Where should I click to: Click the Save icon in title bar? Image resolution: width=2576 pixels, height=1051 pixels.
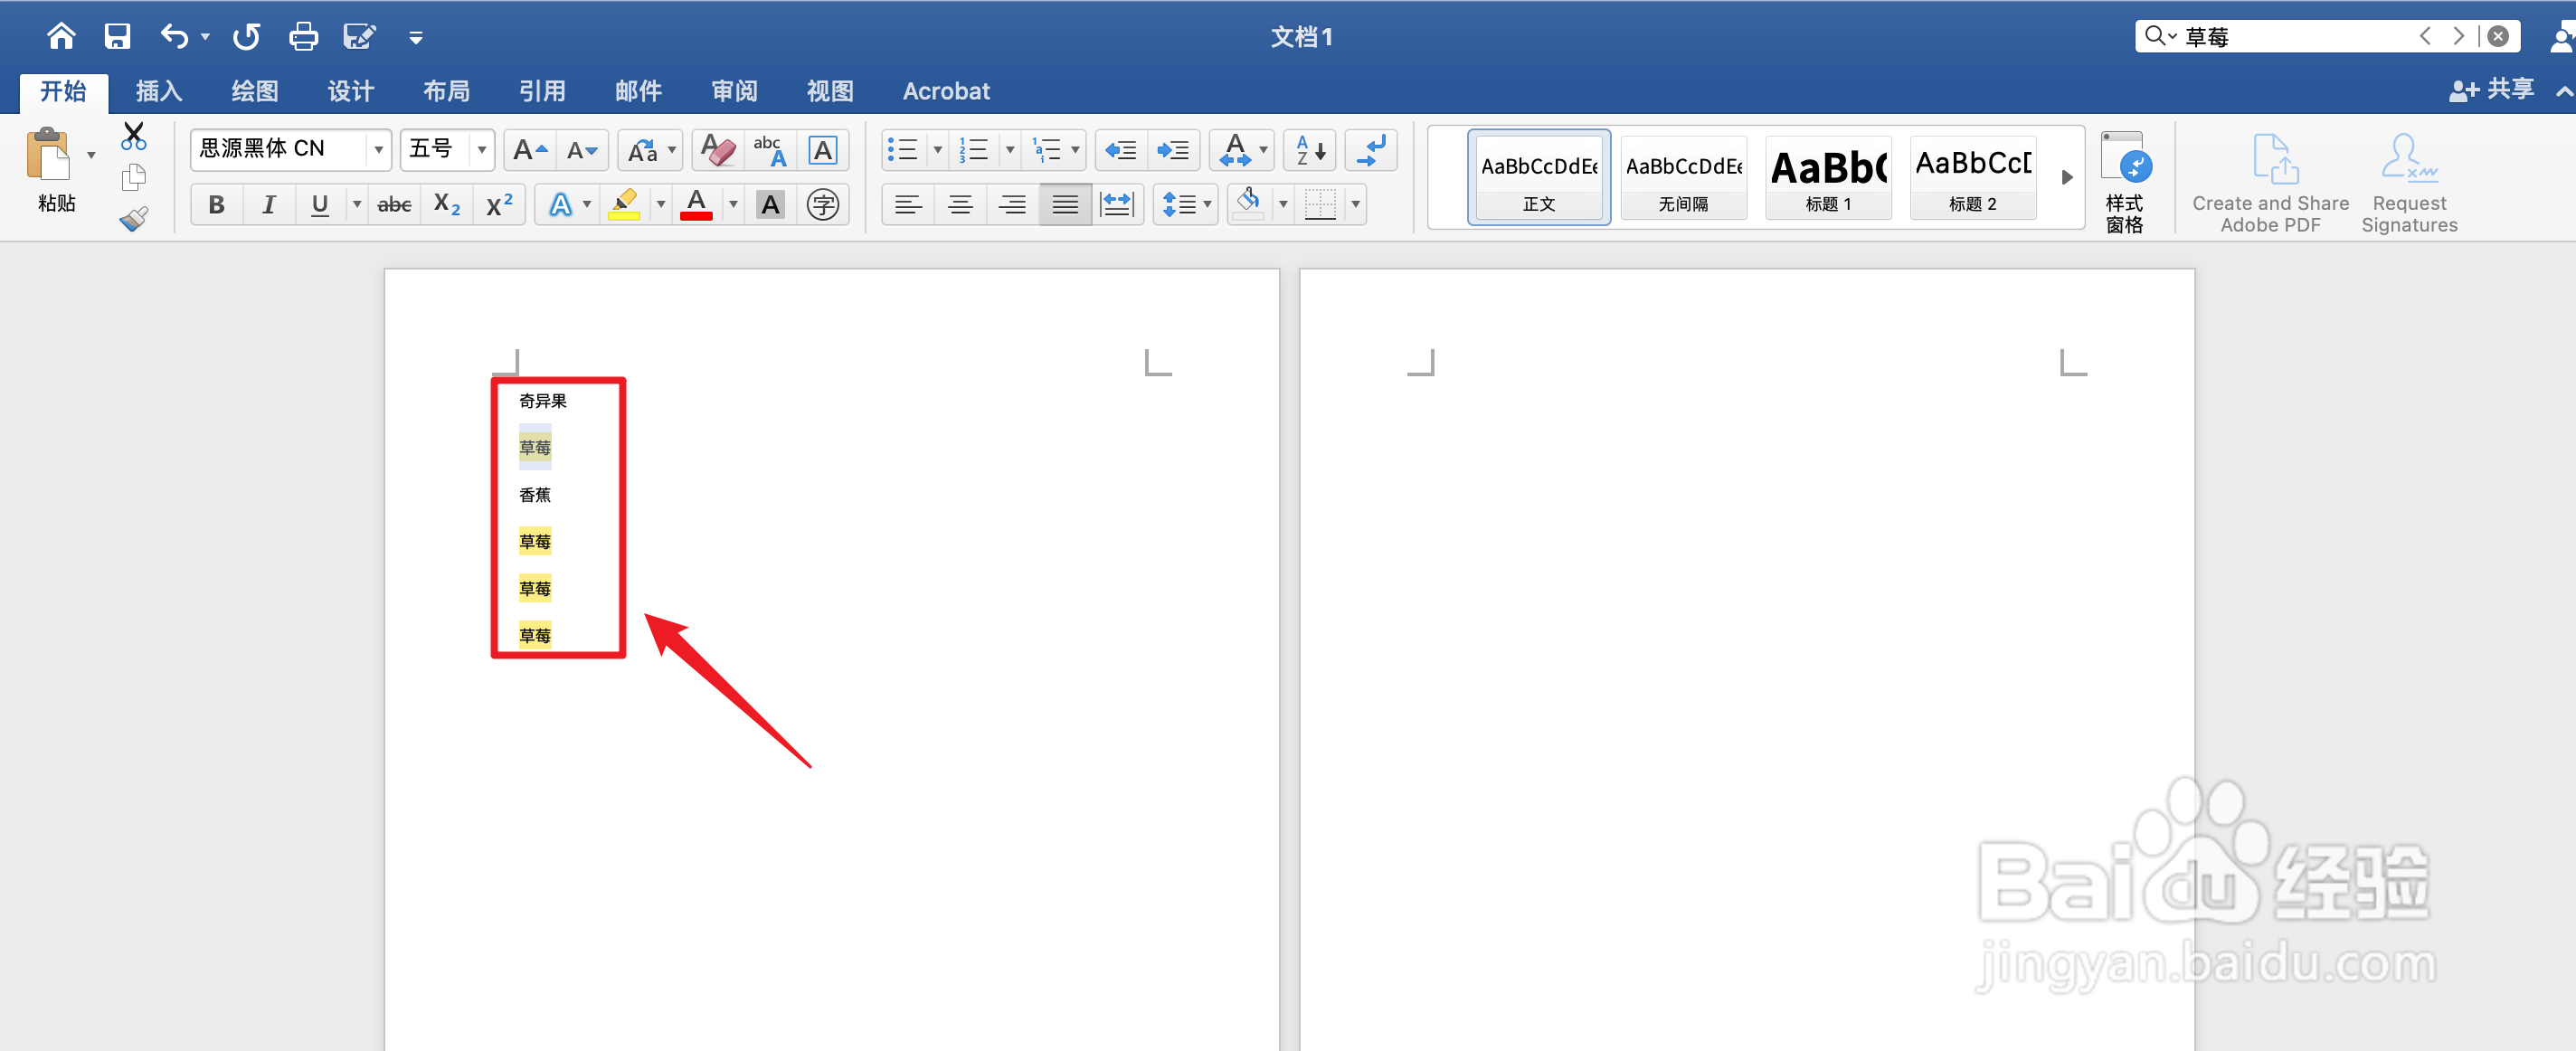117,37
